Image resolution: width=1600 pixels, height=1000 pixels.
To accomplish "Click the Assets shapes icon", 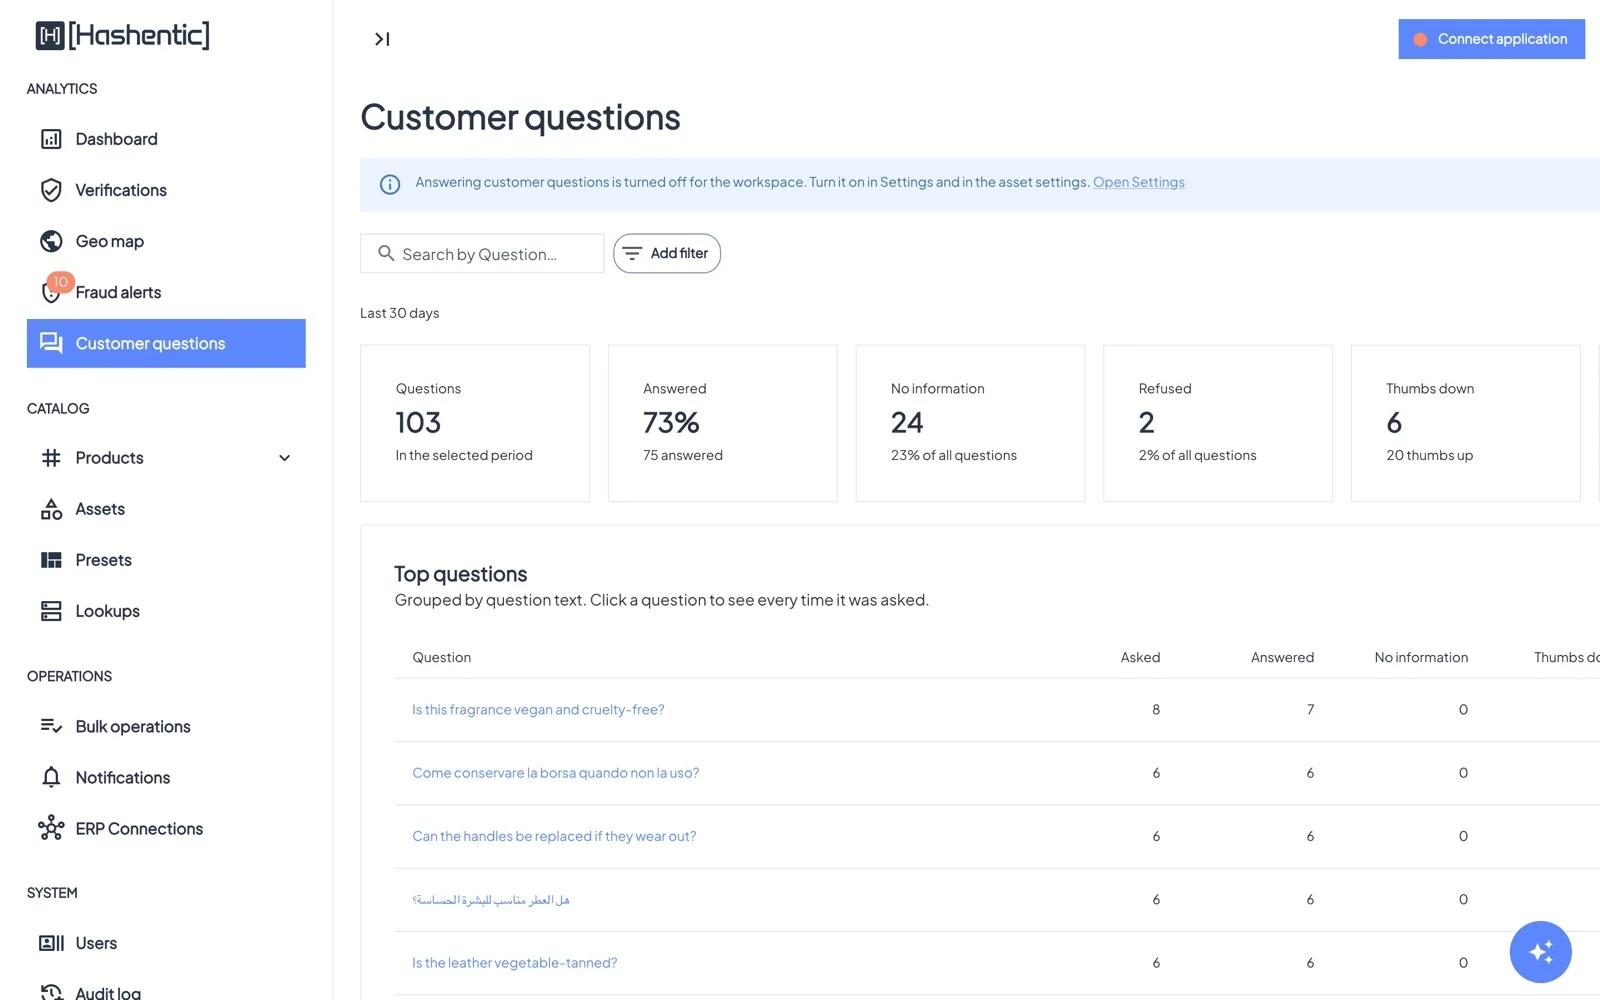I will 51,509.
